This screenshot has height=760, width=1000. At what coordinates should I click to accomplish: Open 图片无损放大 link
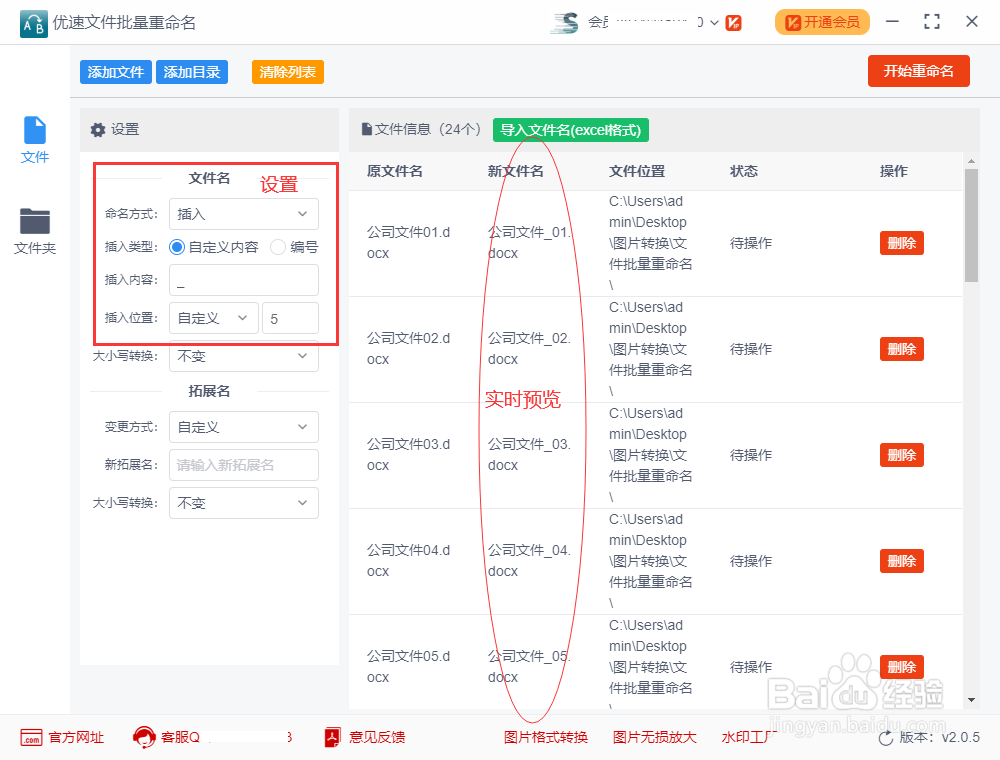tap(654, 738)
